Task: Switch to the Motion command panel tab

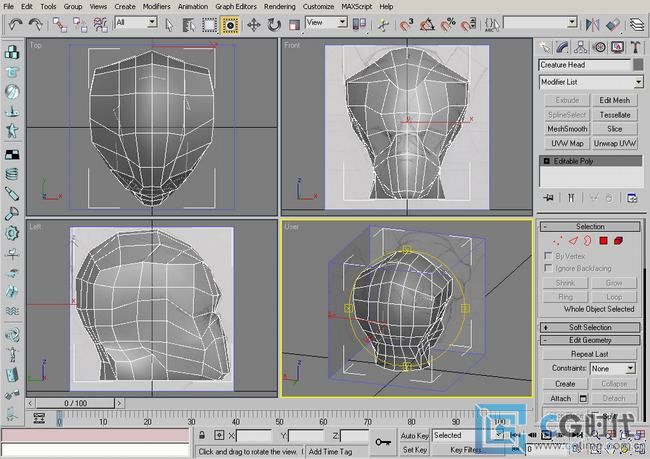Action: 599,47
